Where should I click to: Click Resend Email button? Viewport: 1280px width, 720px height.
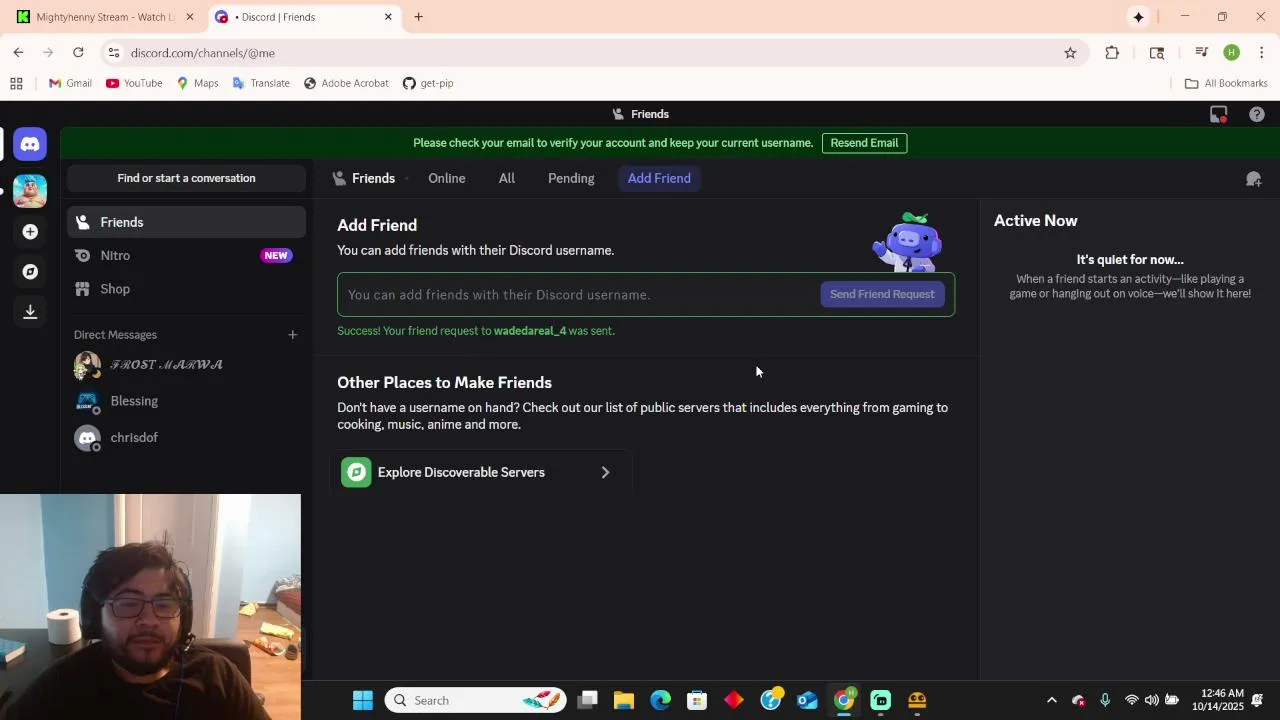point(864,143)
